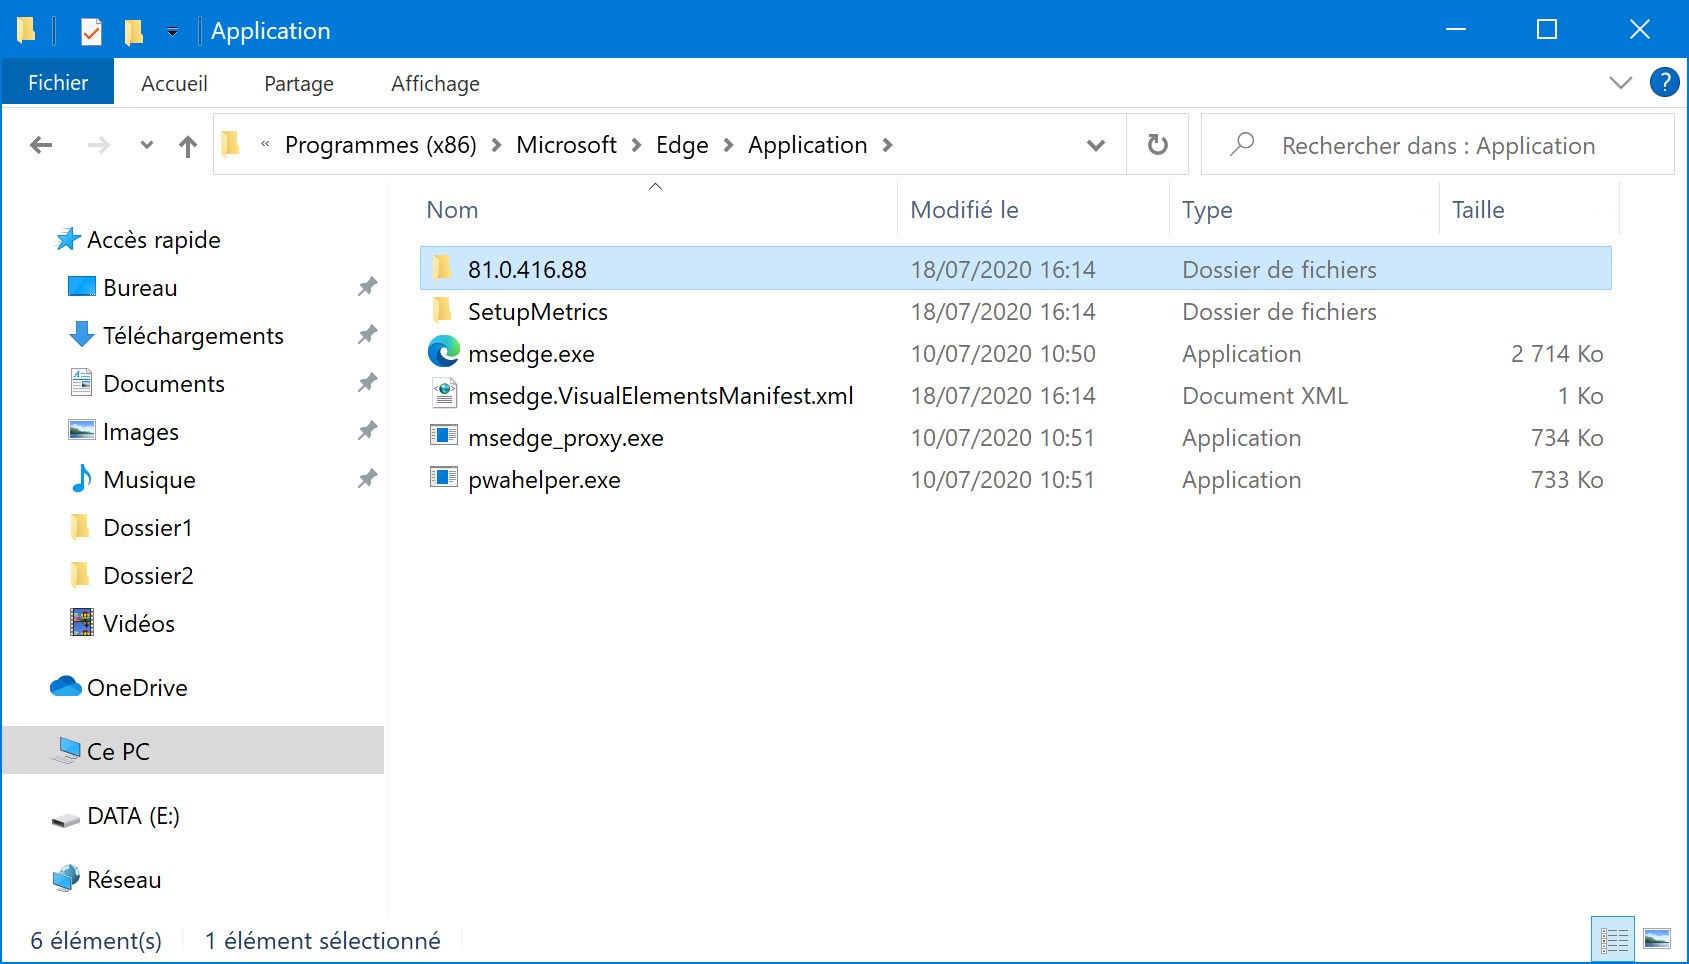1689x964 pixels.
Task: Switch to the Affichage ribbon tab
Action: click(435, 83)
